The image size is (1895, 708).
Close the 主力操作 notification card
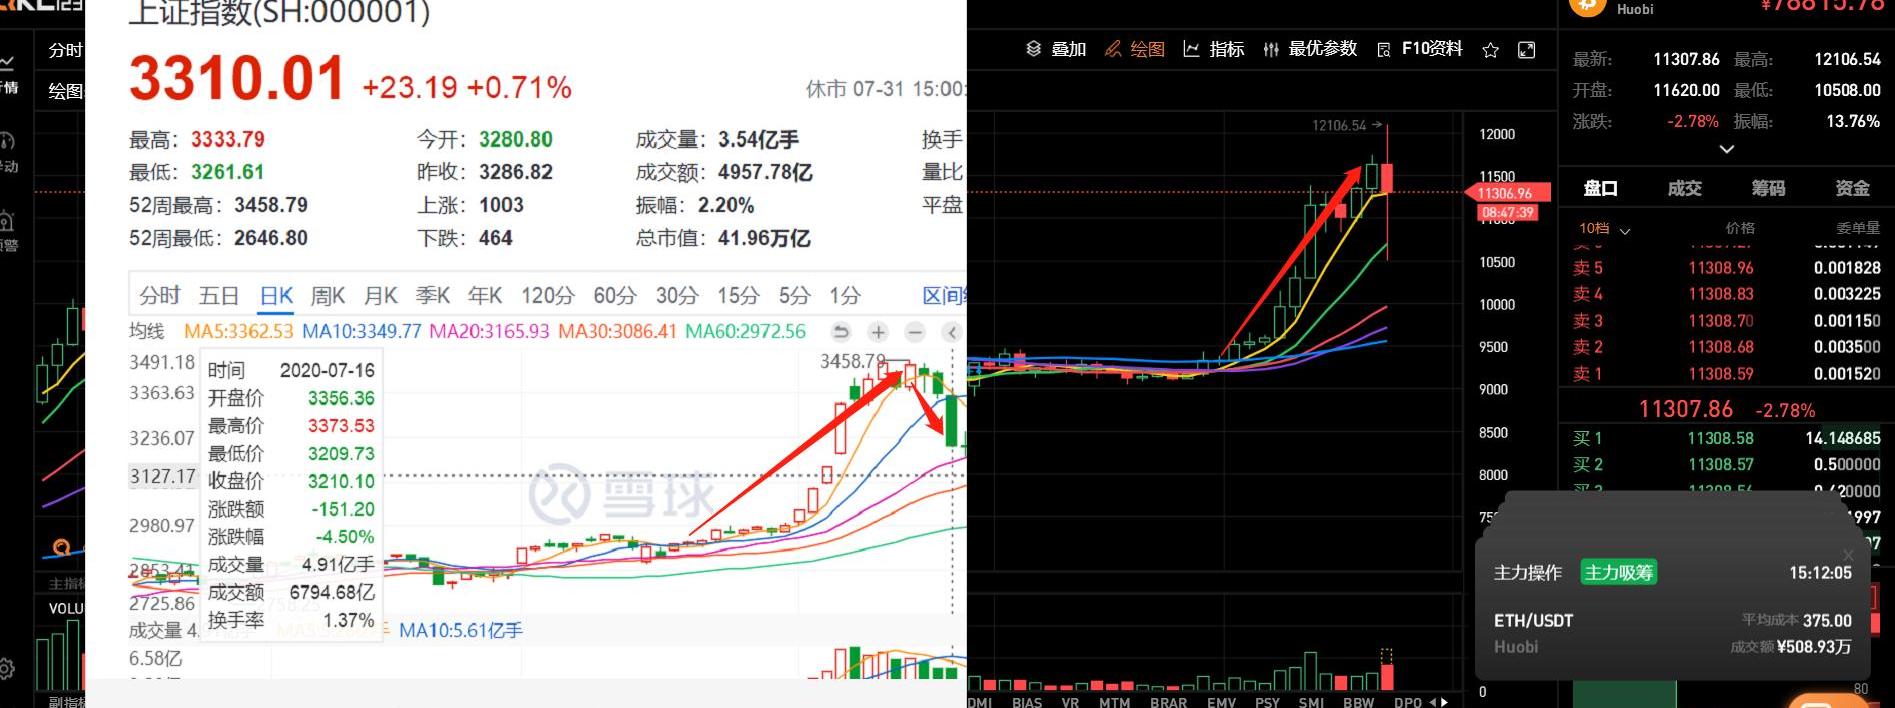[1848, 555]
